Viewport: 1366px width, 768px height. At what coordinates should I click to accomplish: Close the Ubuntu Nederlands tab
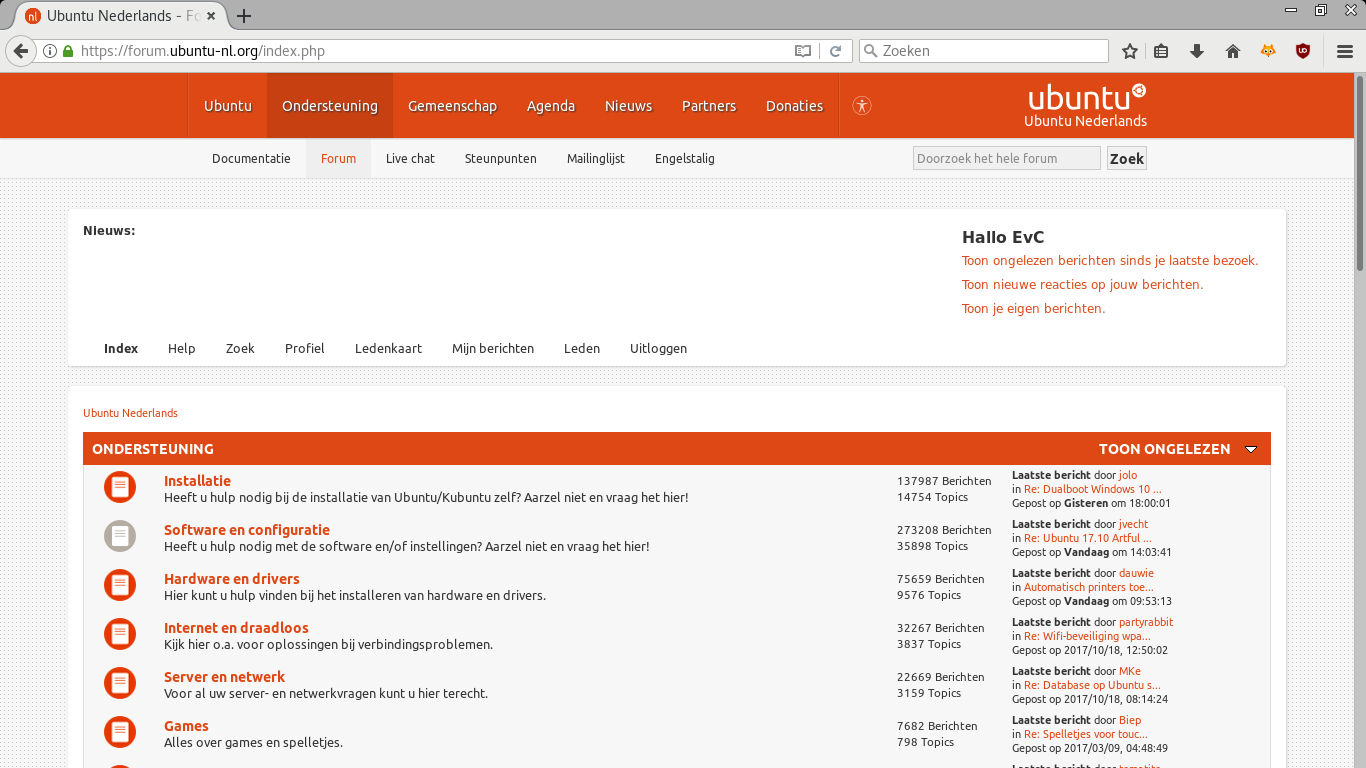(211, 16)
